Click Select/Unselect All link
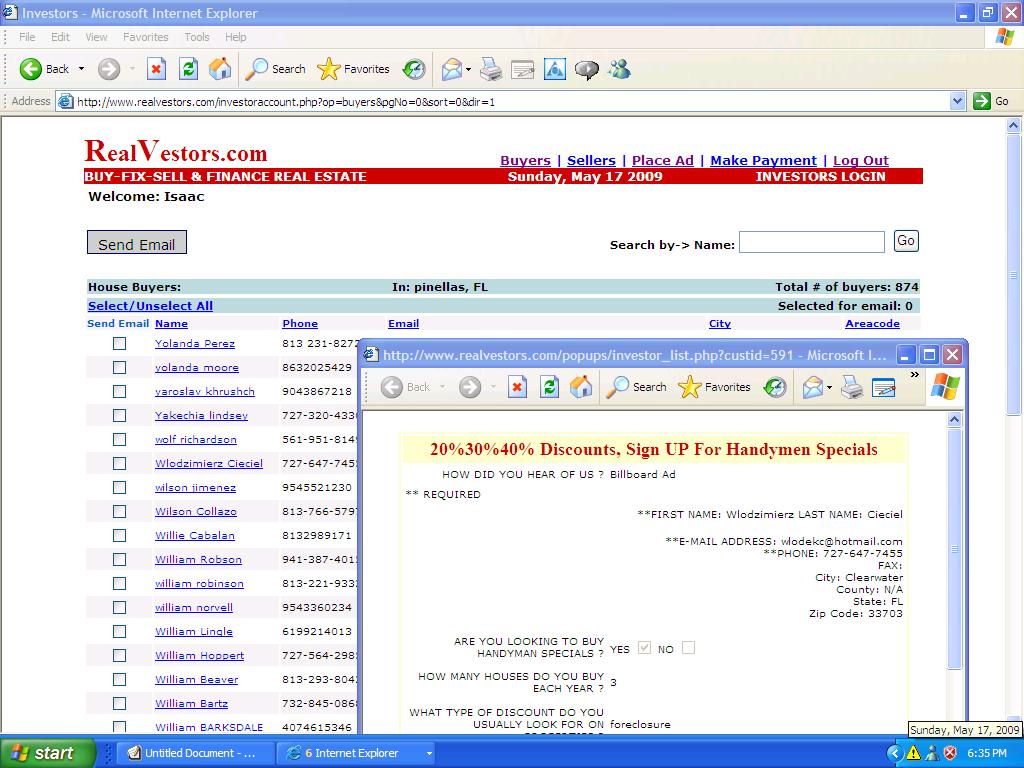 [x=150, y=306]
